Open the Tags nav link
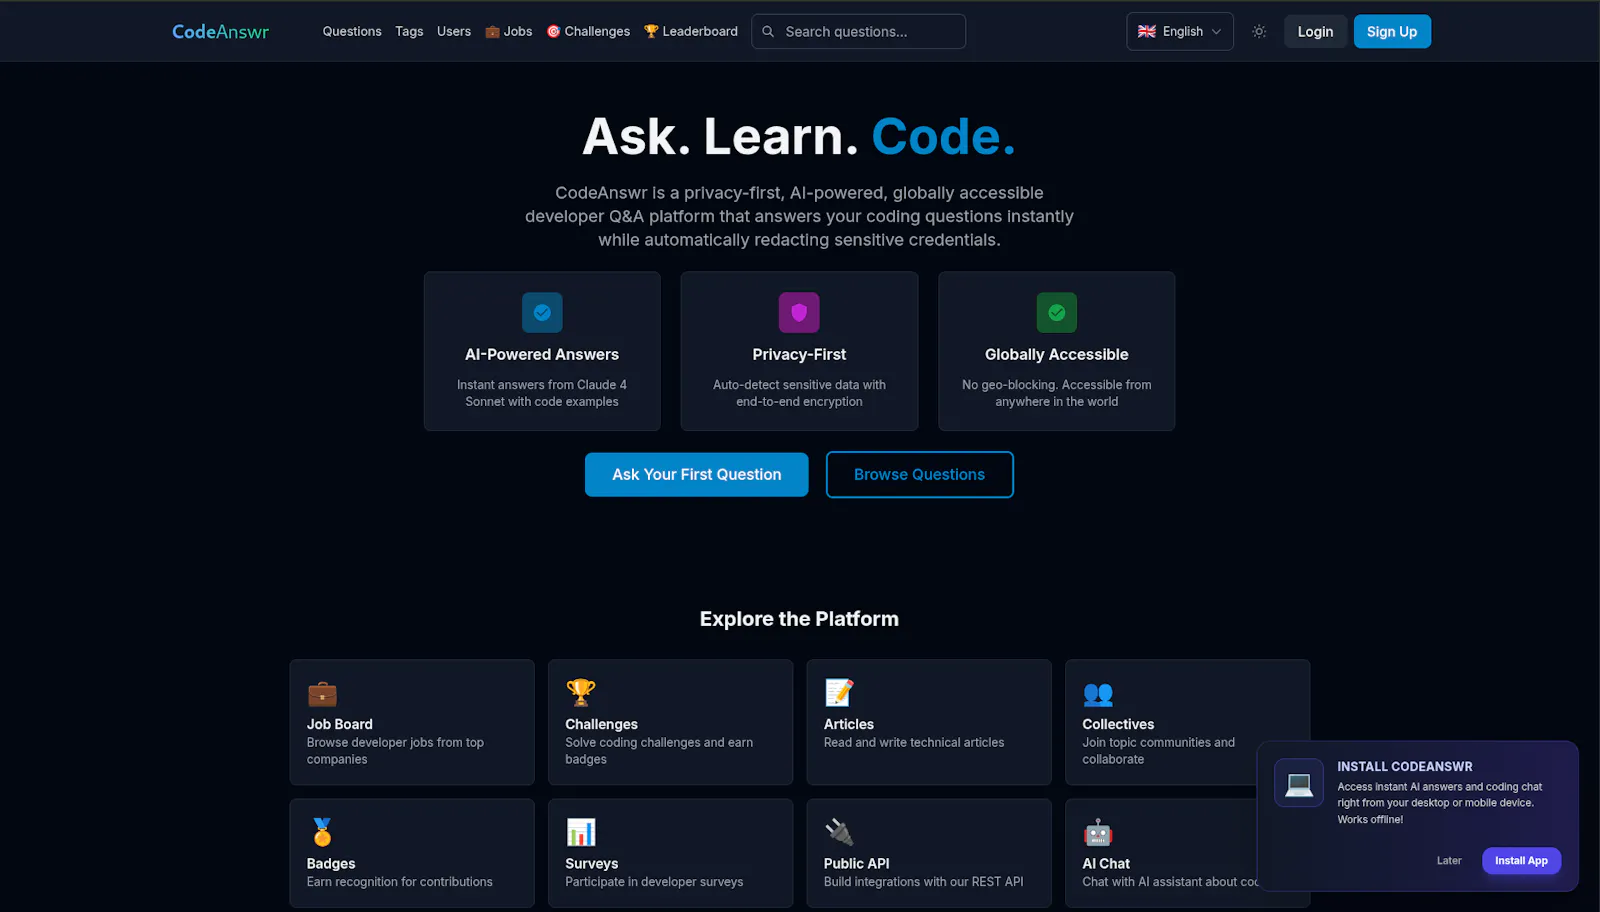This screenshot has width=1600, height=912. pos(409,31)
